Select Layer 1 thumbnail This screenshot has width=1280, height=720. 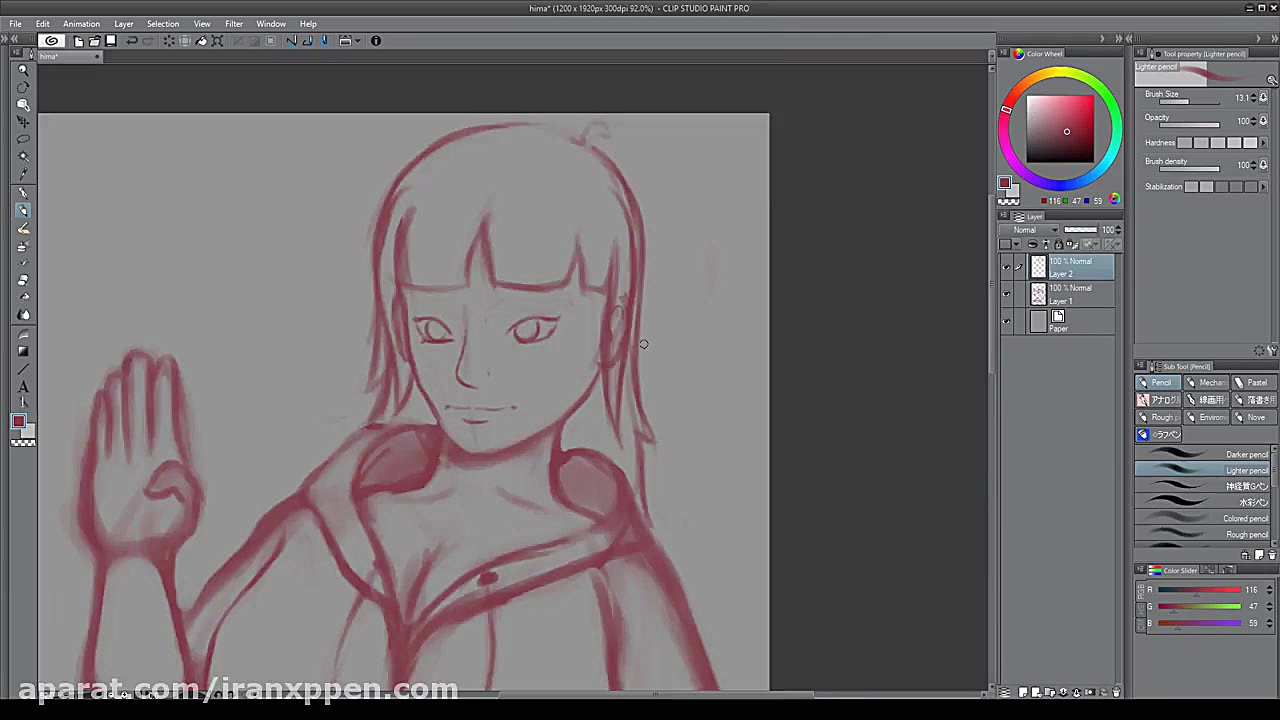(1038, 295)
